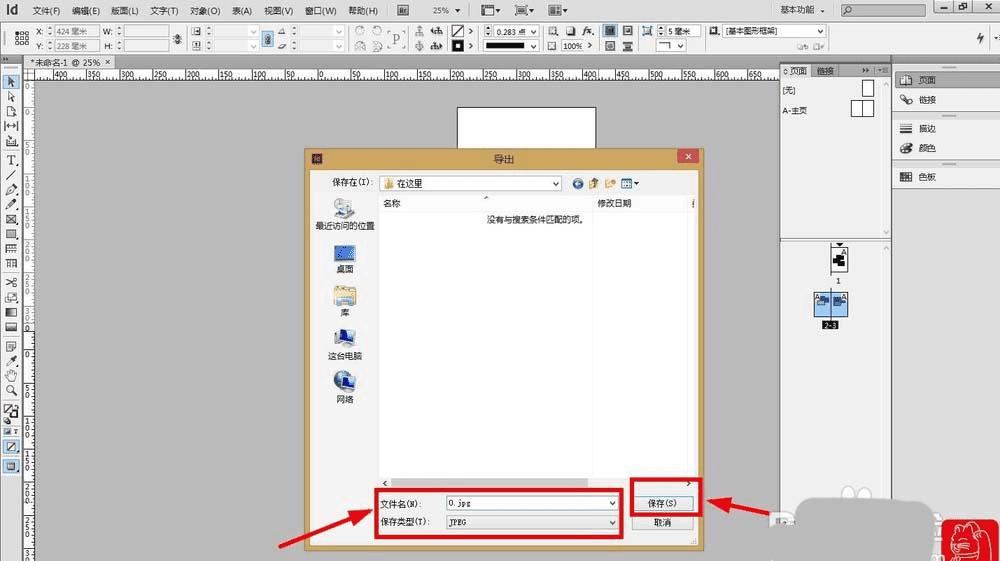Open the 对象(O) menu

click(x=205, y=11)
